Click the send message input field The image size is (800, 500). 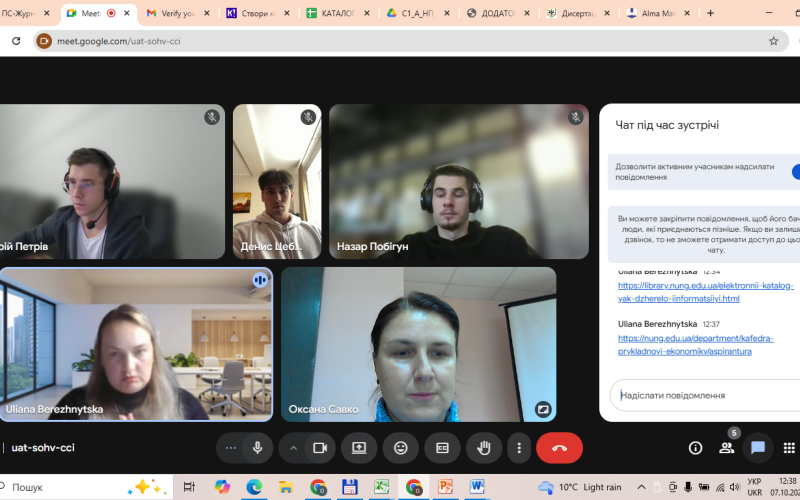click(x=700, y=395)
